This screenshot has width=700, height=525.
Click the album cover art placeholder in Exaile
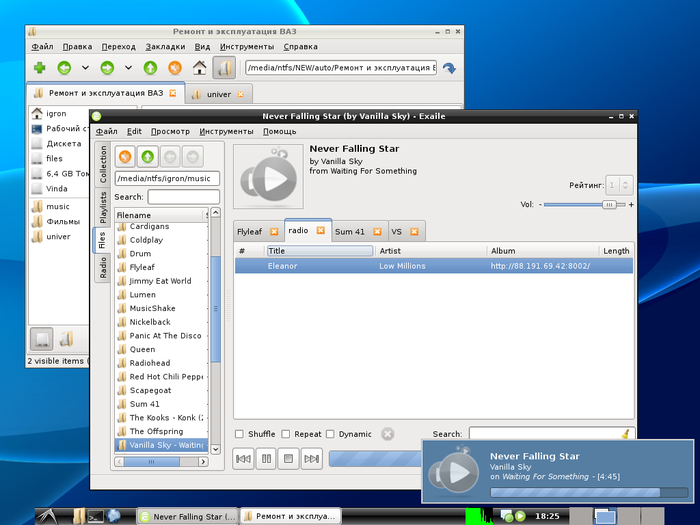coord(268,176)
